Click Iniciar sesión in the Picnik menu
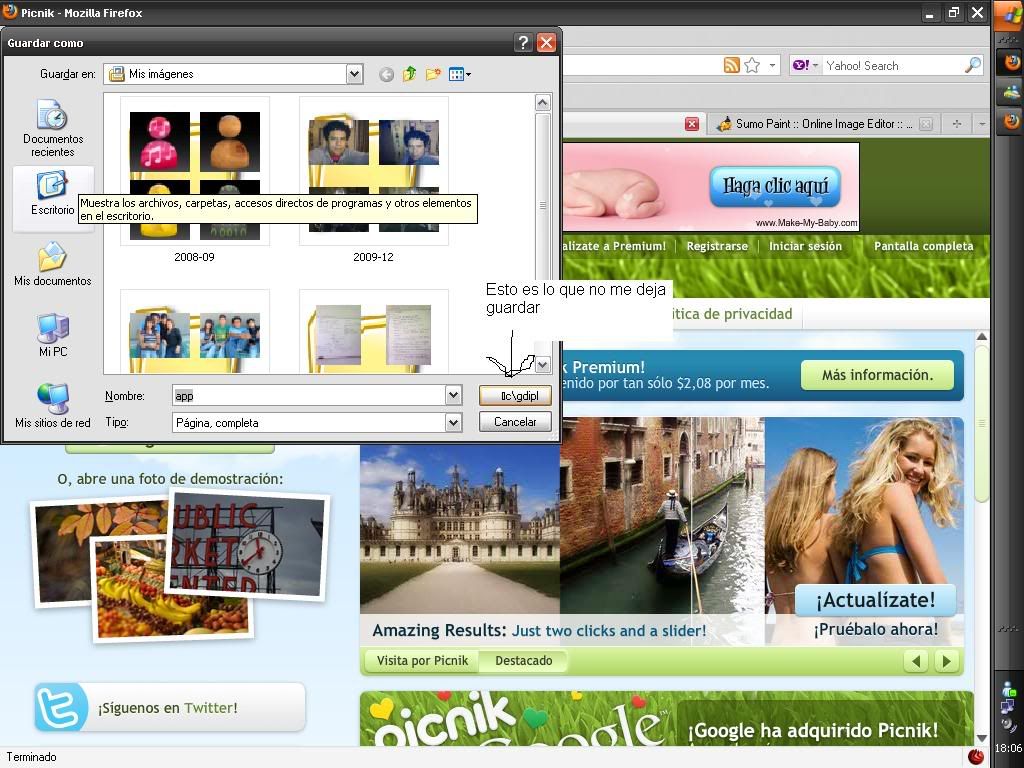Image resolution: width=1024 pixels, height=768 pixels. click(x=805, y=246)
